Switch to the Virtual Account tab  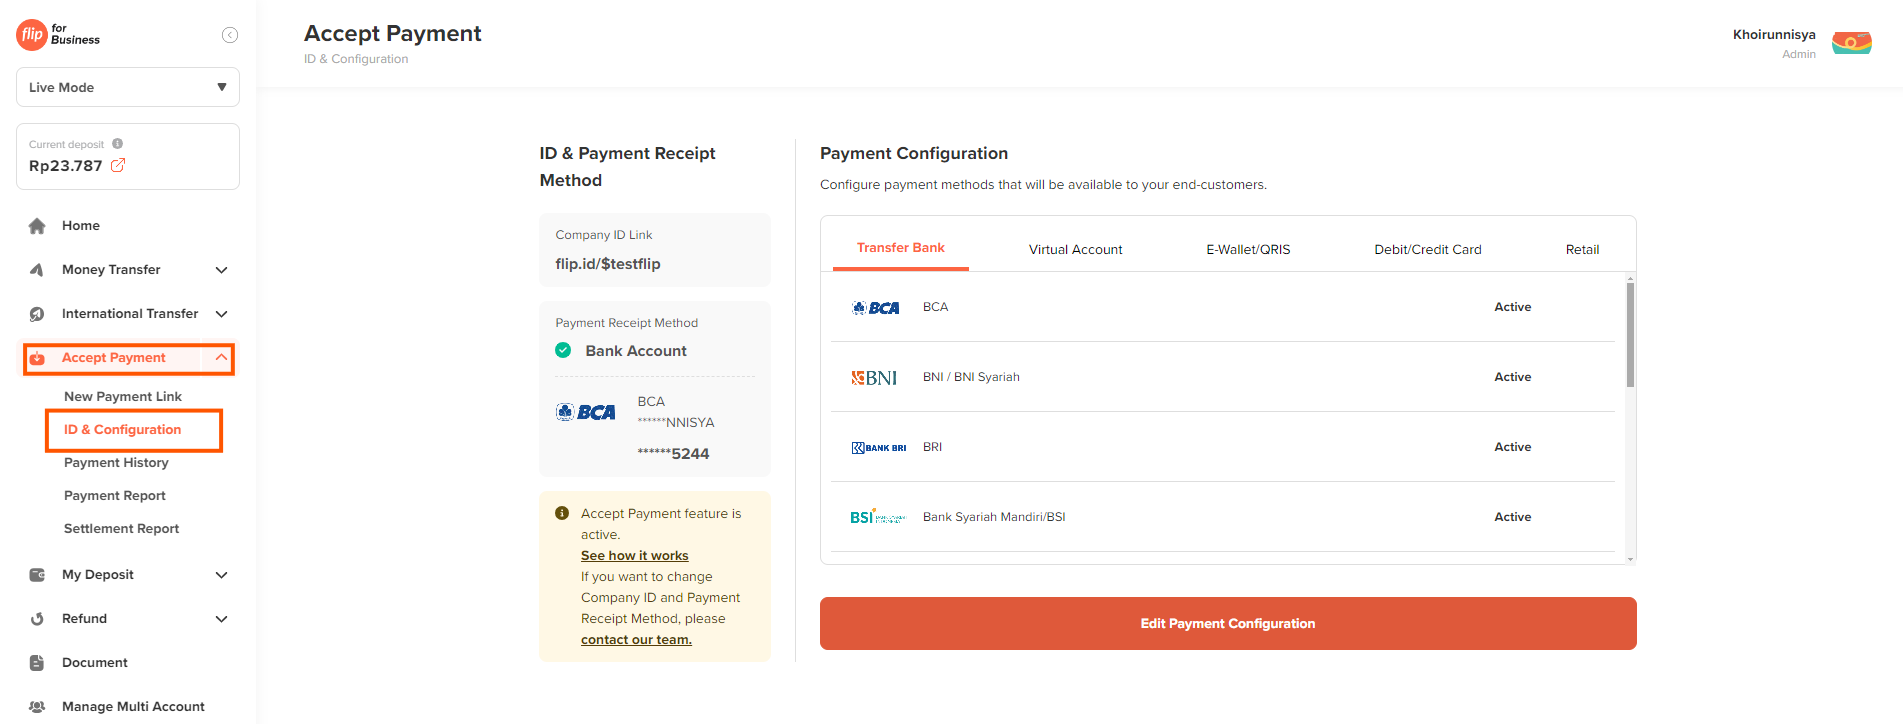point(1075,249)
